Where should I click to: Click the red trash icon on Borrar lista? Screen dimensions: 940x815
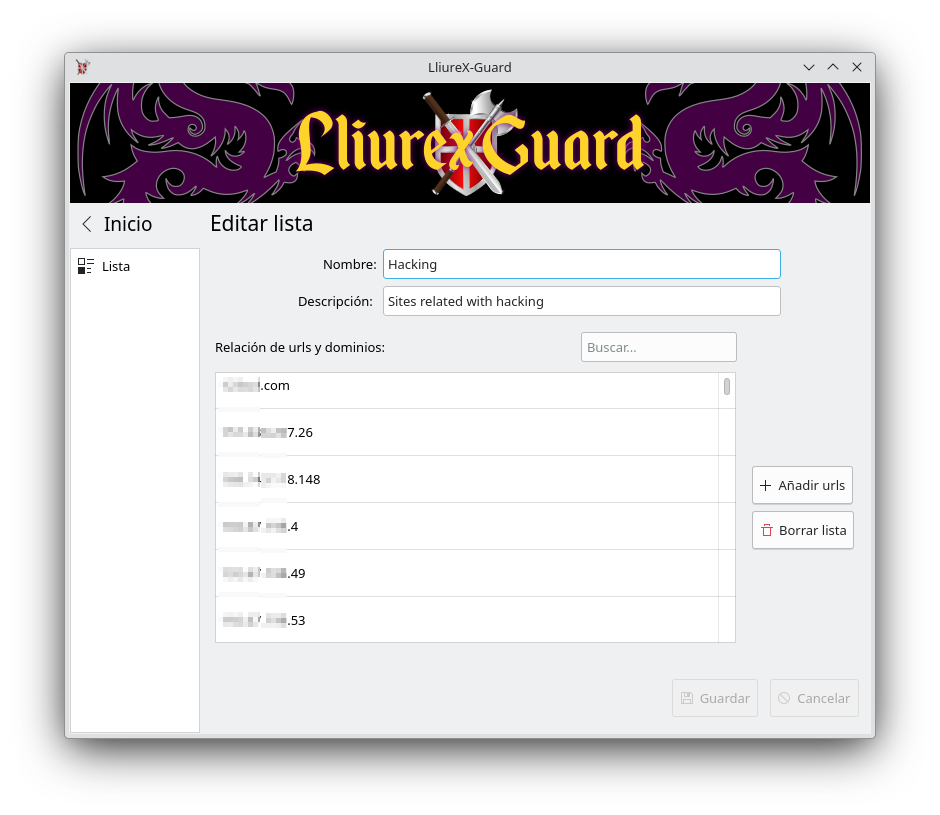(767, 531)
